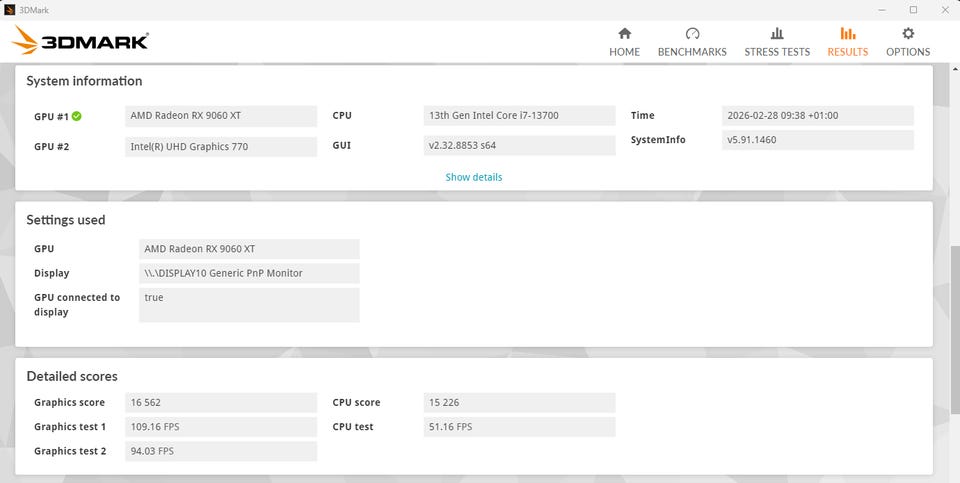Viewport: 960px width, 483px height.
Task: Click the Graphics score 16 562 value
Action: coord(221,403)
